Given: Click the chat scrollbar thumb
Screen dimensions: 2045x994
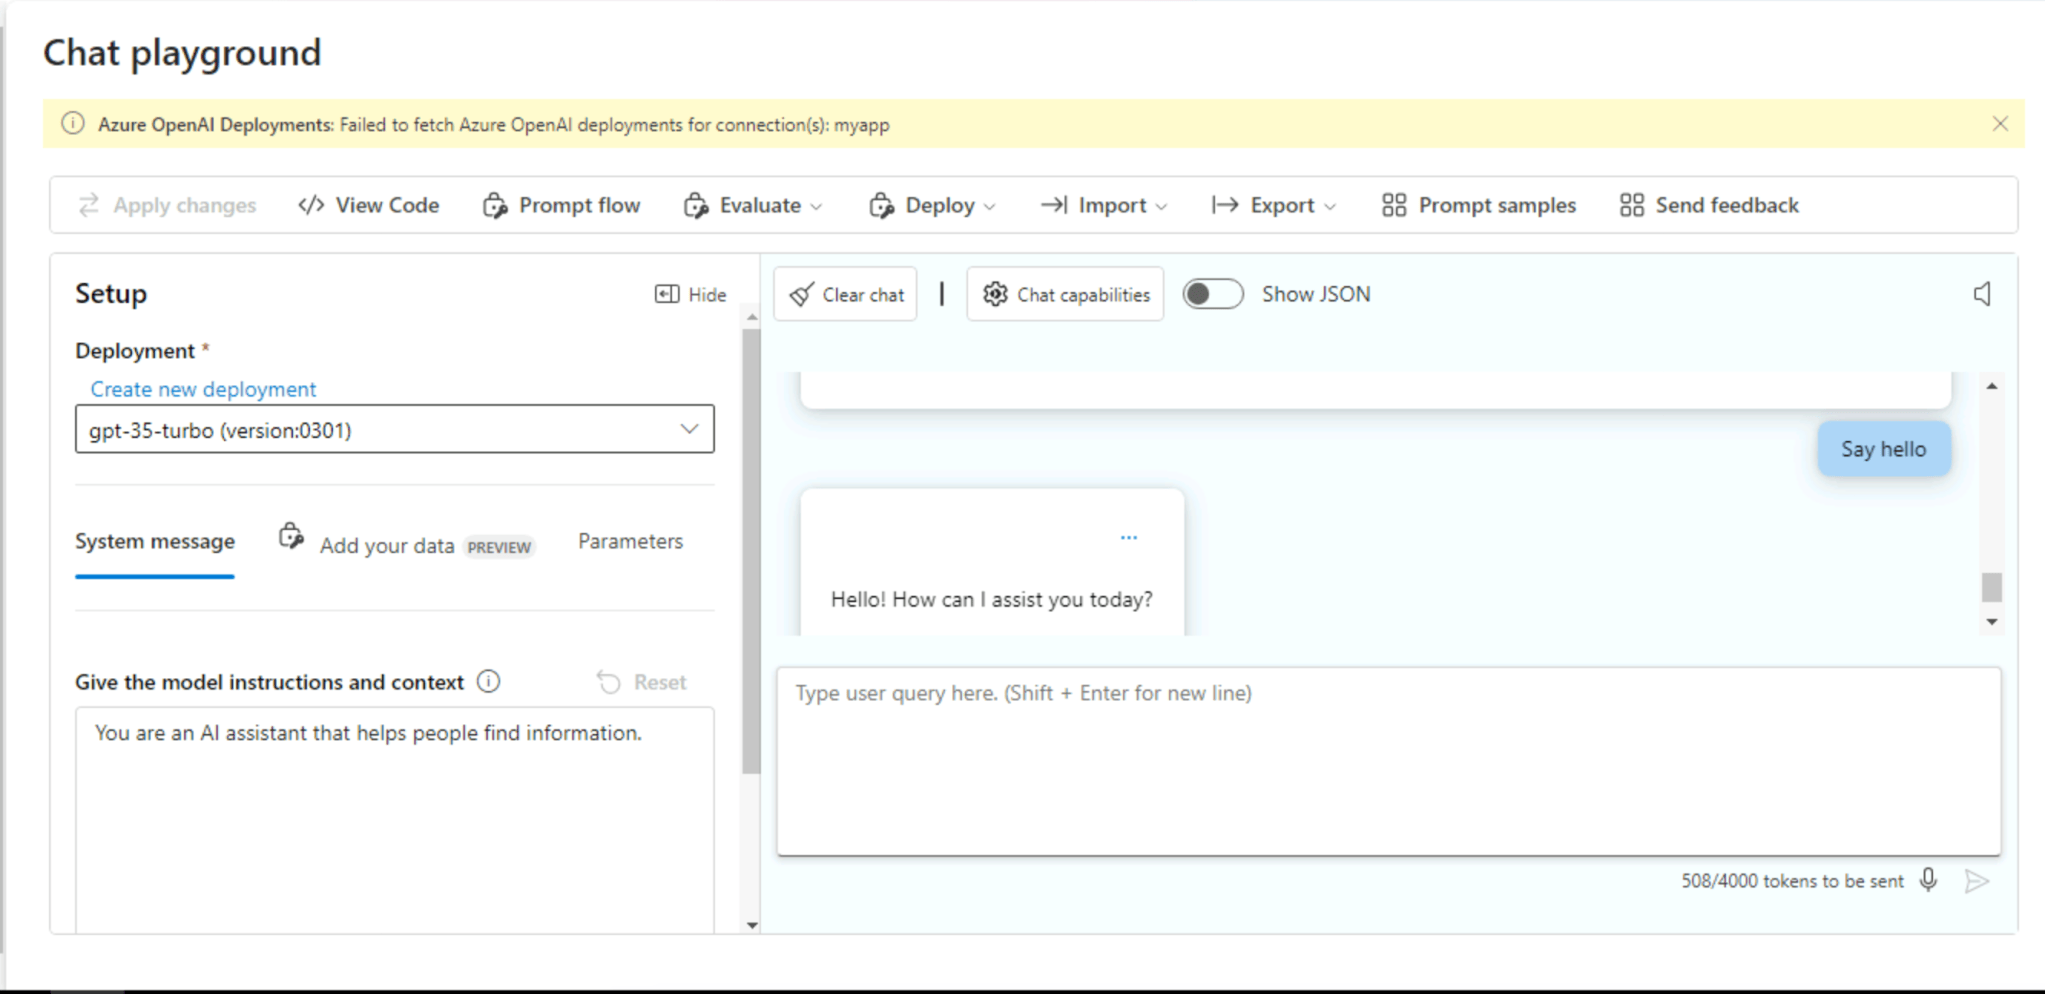Looking at the screenshot, I should 1992,587.
